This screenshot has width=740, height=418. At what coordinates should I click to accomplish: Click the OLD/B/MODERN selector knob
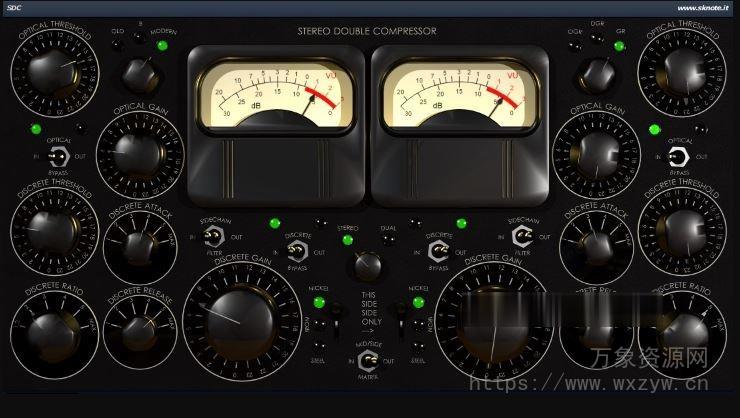pyautogui.click(x=140, y=75)
